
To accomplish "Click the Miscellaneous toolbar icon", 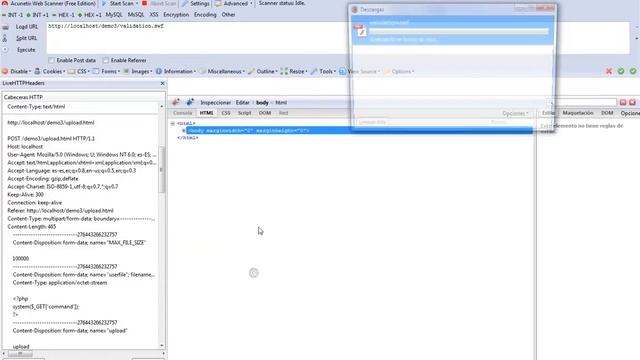I will (202, 71).
